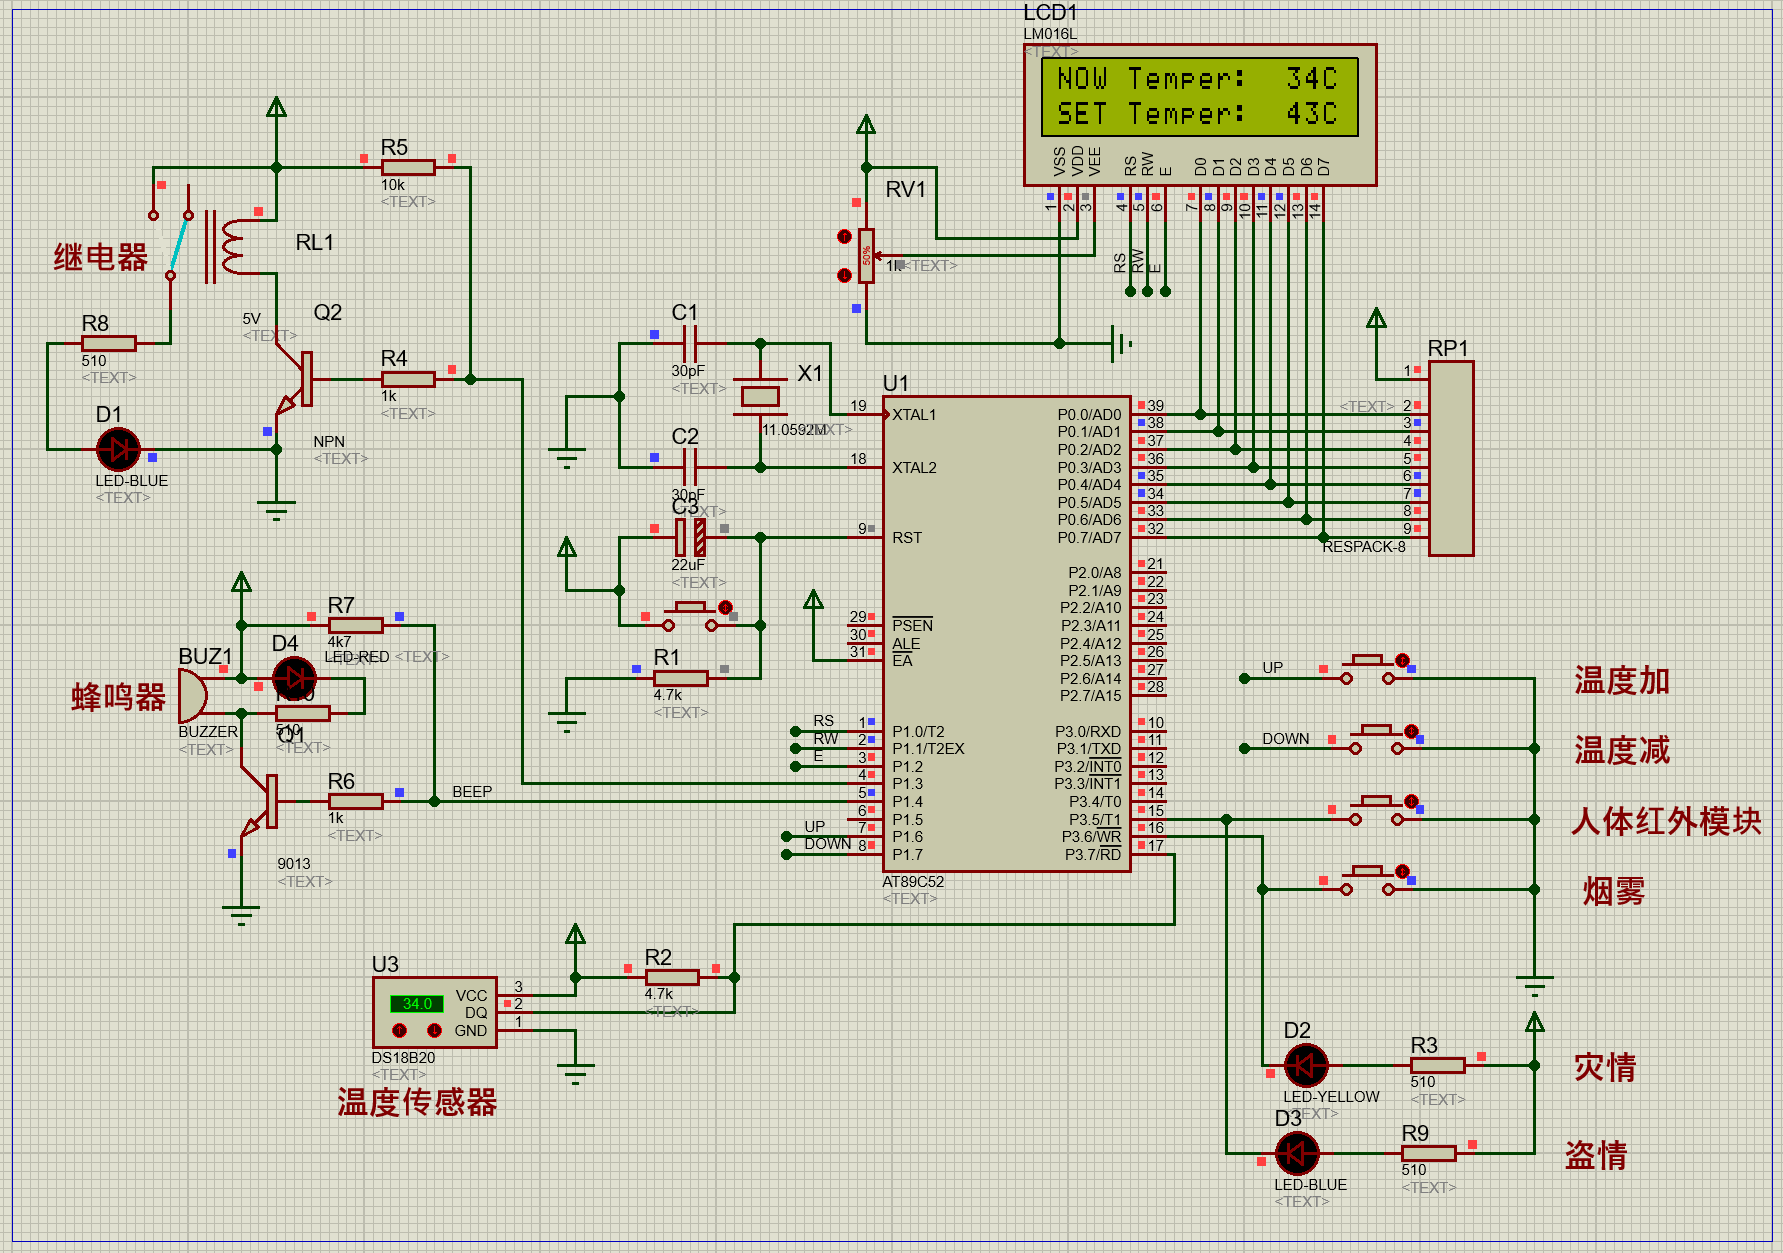Select pull-up resistor R2 near DS18B20

click(671, 977)
